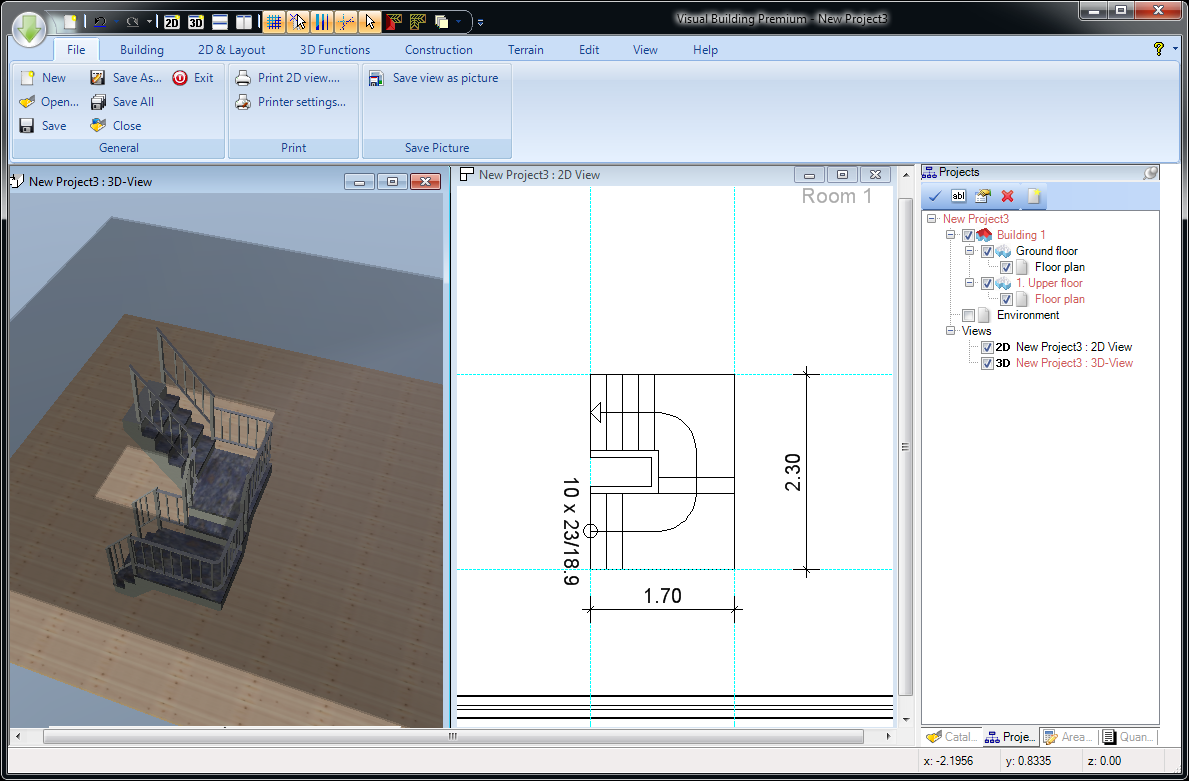The width and height of the screenshot is (1189, 781).
Task: Toggle the grid icon in quick toolbar
Action: (273, 21)
